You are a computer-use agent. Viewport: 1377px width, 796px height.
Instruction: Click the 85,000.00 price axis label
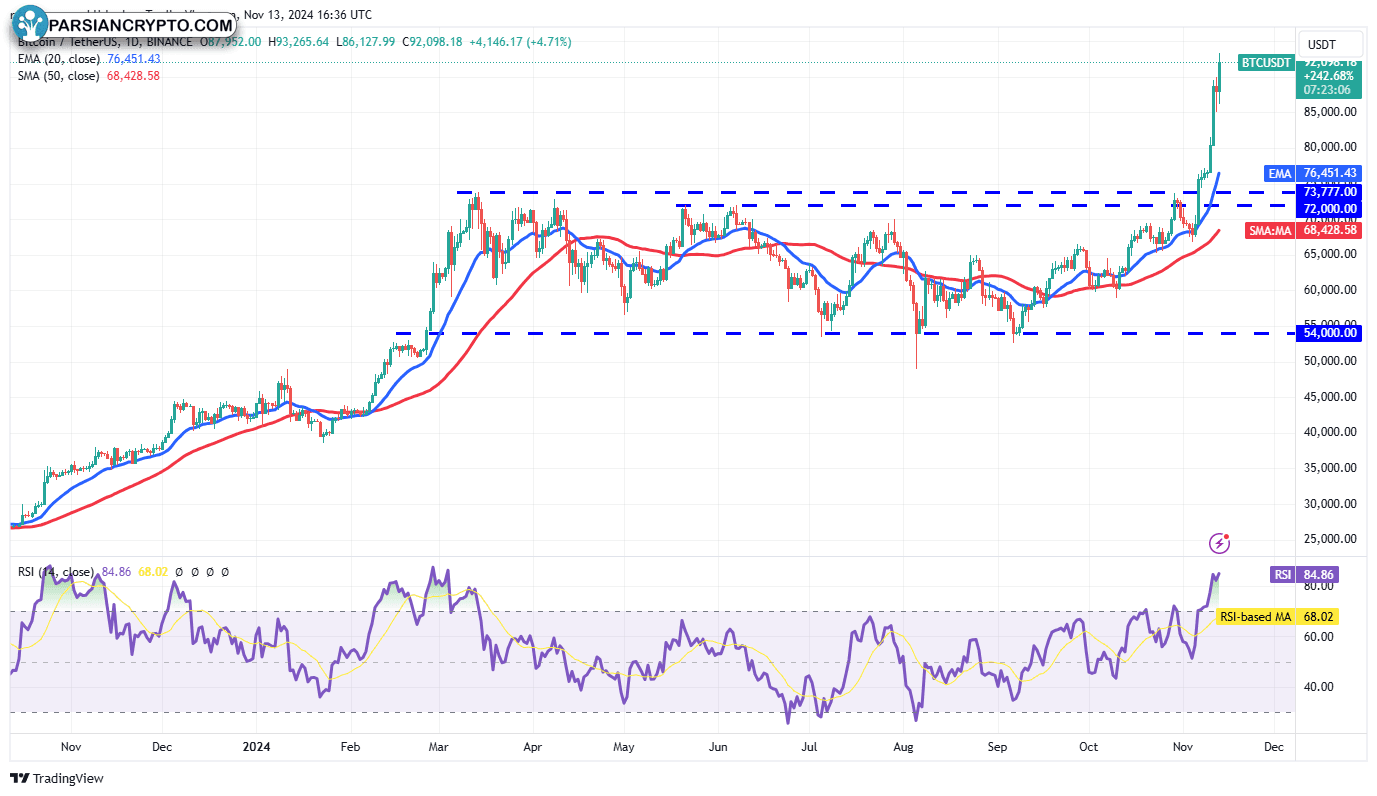(x=1328, y=112)
